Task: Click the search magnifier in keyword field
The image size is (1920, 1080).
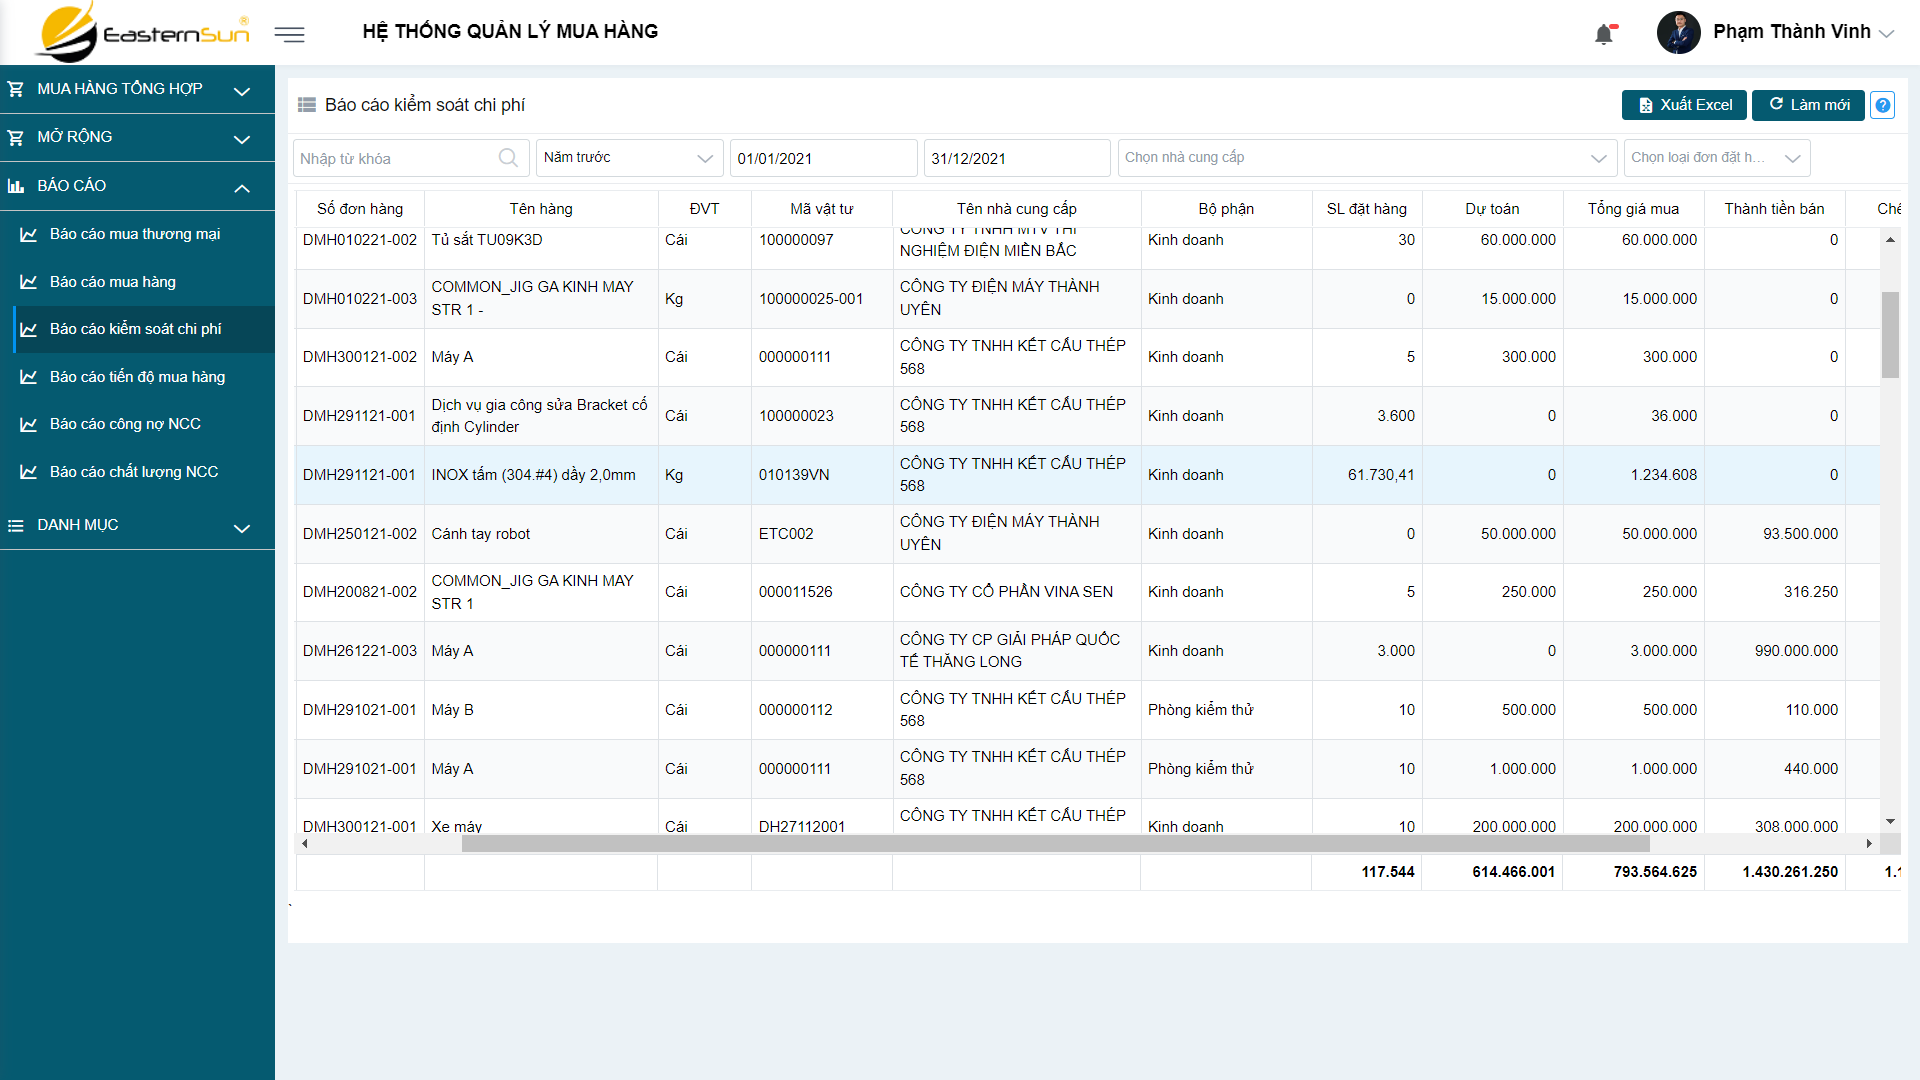Action: [x=508, y=158]
